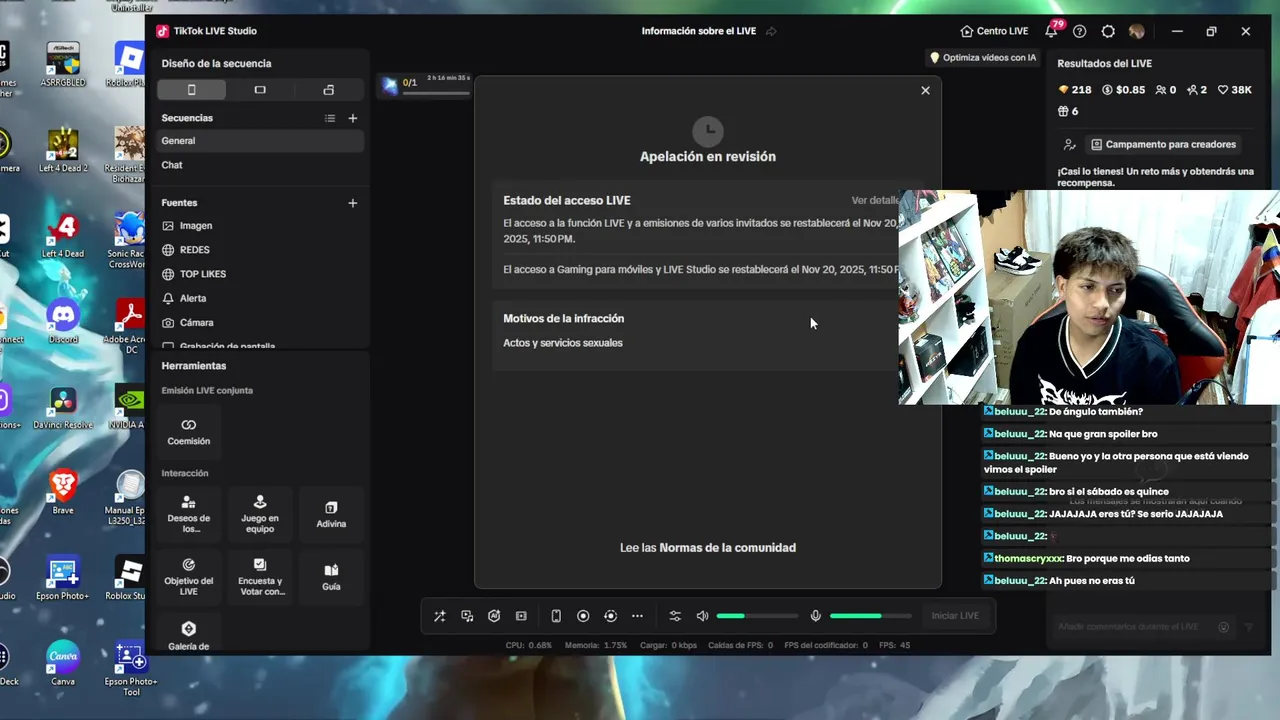Select the dual-screen layout tab
Viewport: 1280px width, 720px height.
pos(328,90)
